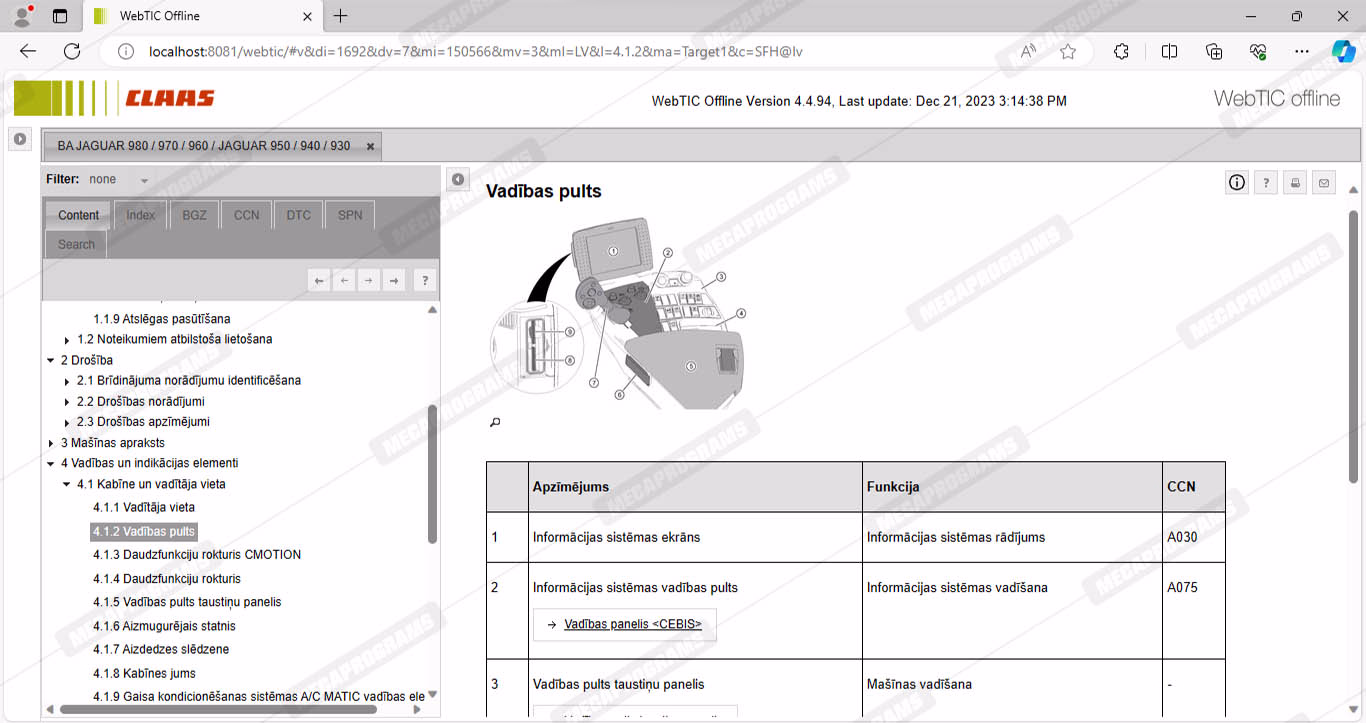Switch to the Index tab

(140, 215)
